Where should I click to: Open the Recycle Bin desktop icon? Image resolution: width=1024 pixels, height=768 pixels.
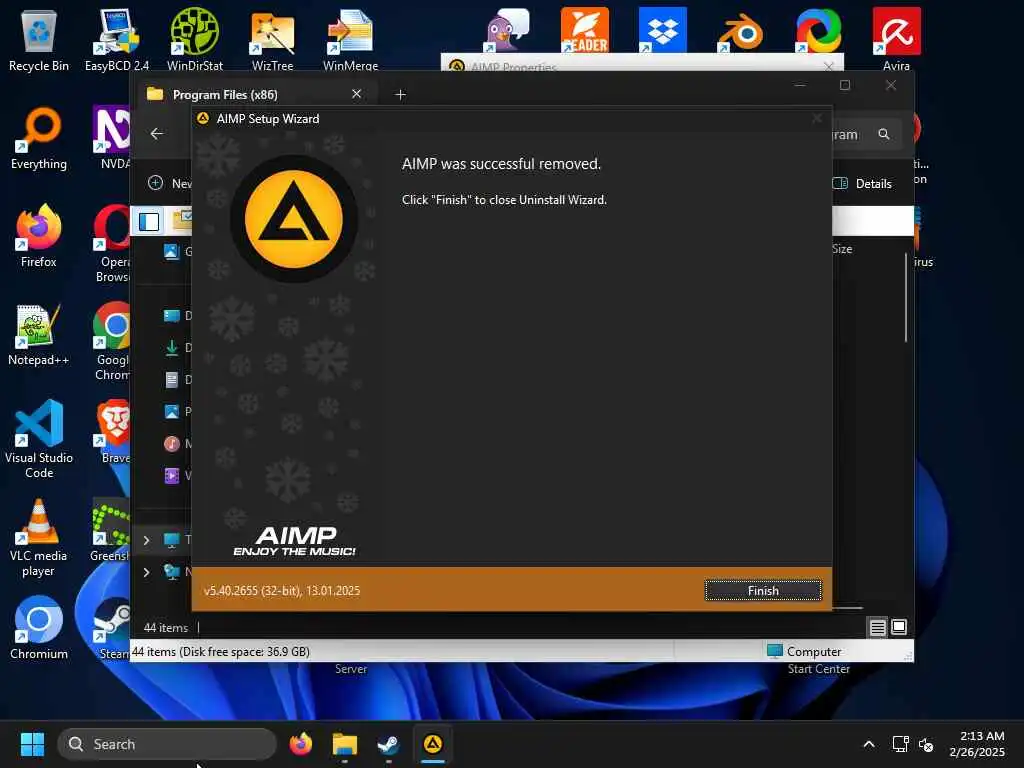(39, 39)
